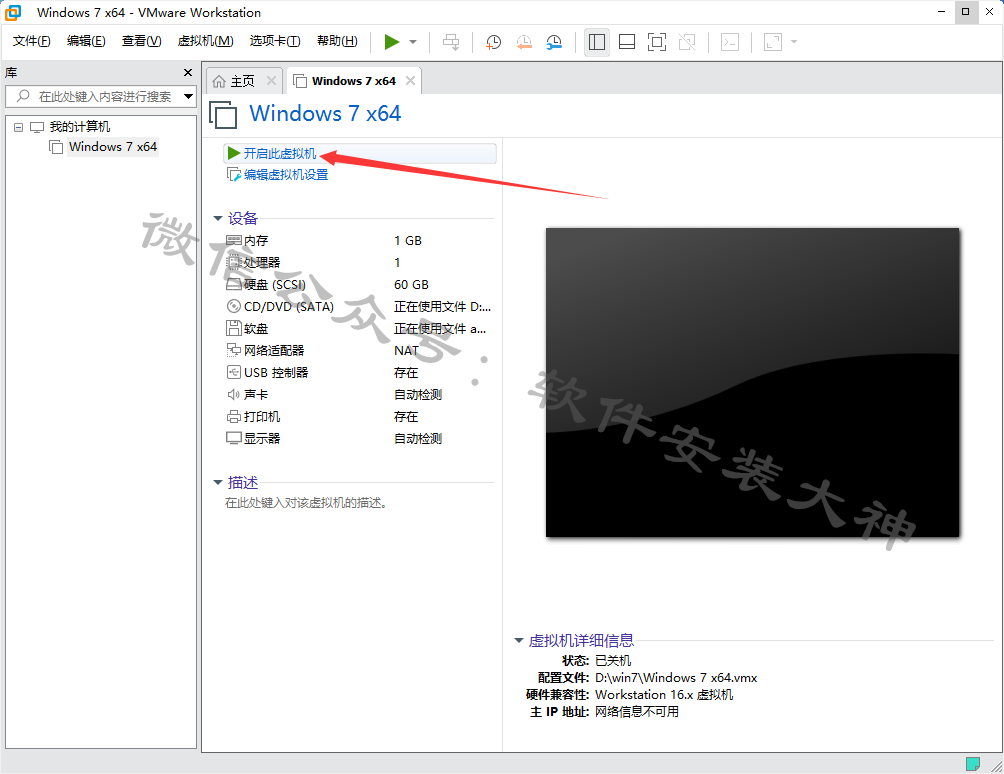Close the 主页 tab
1004x774 pixels.
[x=271, y=81]
